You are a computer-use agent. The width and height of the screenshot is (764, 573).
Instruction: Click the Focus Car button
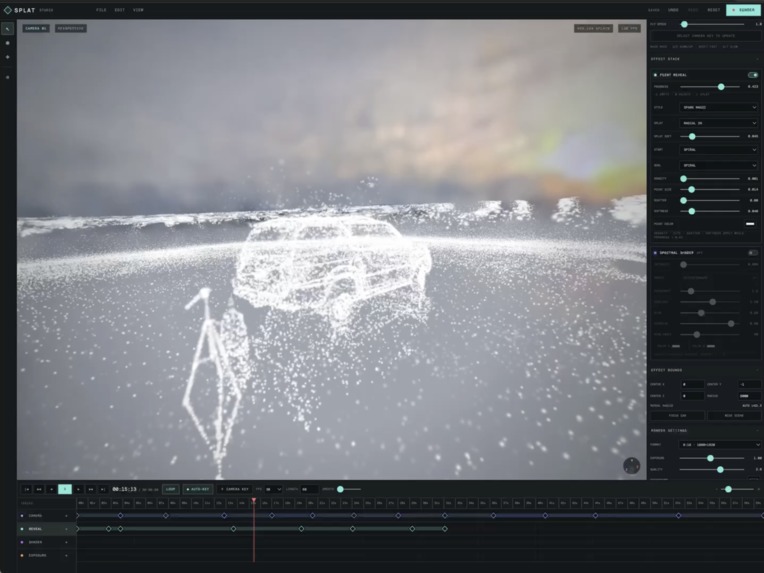coord(678,416)
